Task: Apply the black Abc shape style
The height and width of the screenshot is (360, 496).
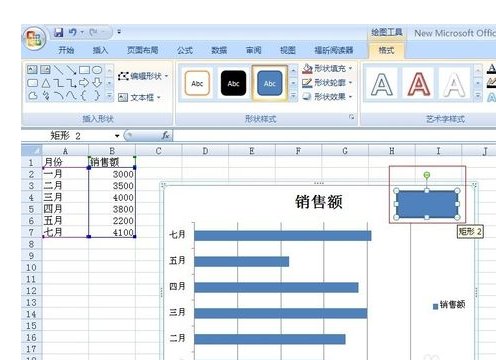Action: pos(233,83)
